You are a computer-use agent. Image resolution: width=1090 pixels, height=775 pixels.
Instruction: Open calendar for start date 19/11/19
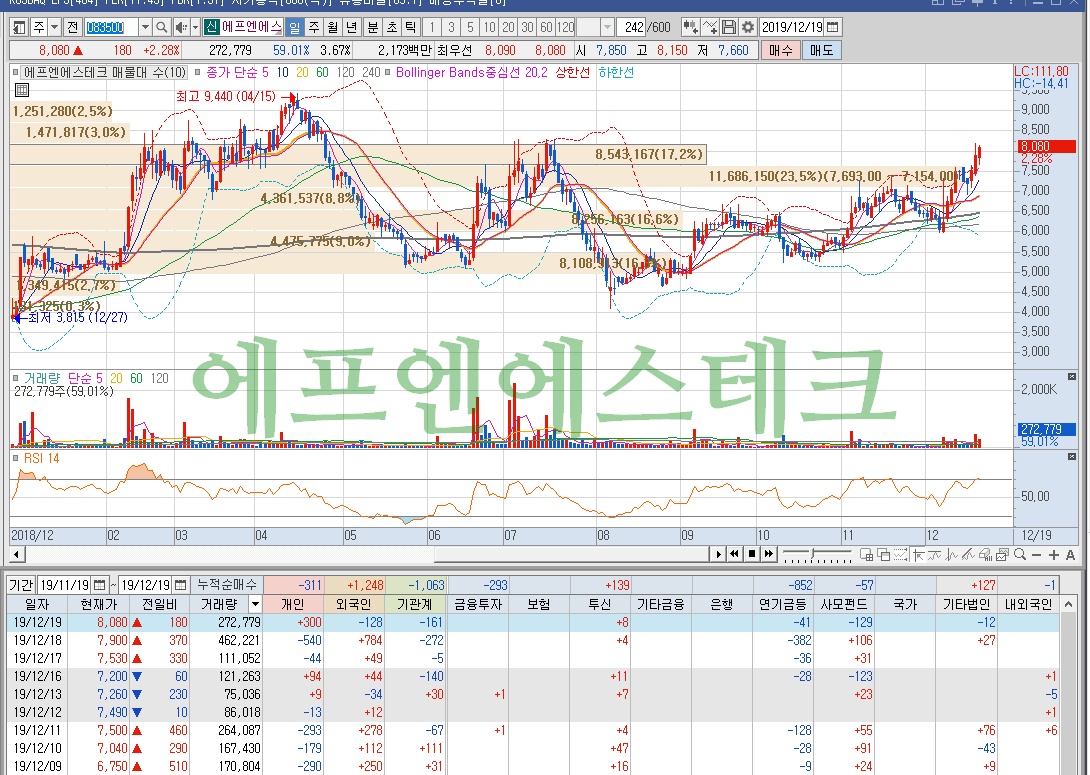[x=99, y=585]
